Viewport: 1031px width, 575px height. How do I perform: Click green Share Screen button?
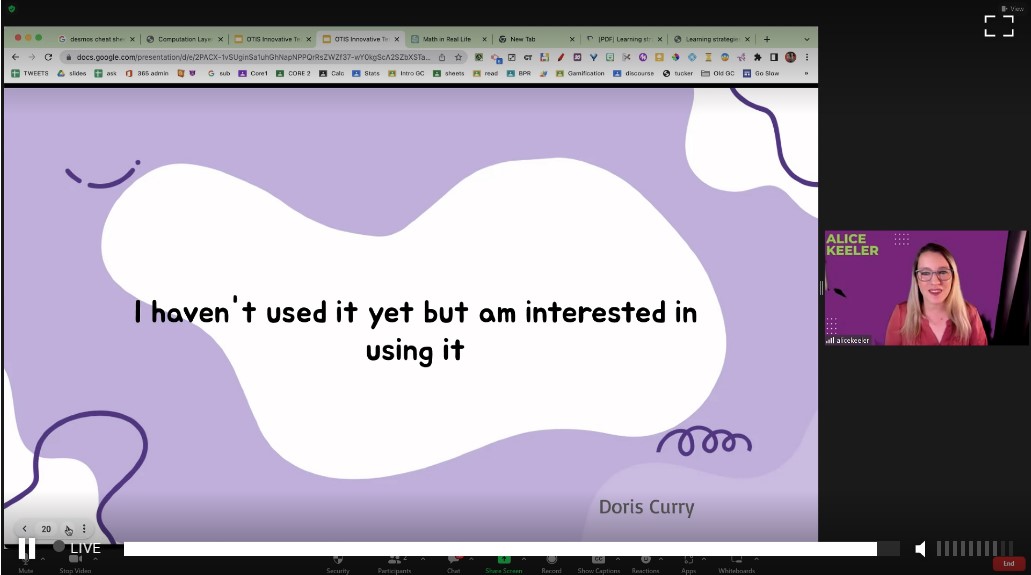(x=504, y=564)
